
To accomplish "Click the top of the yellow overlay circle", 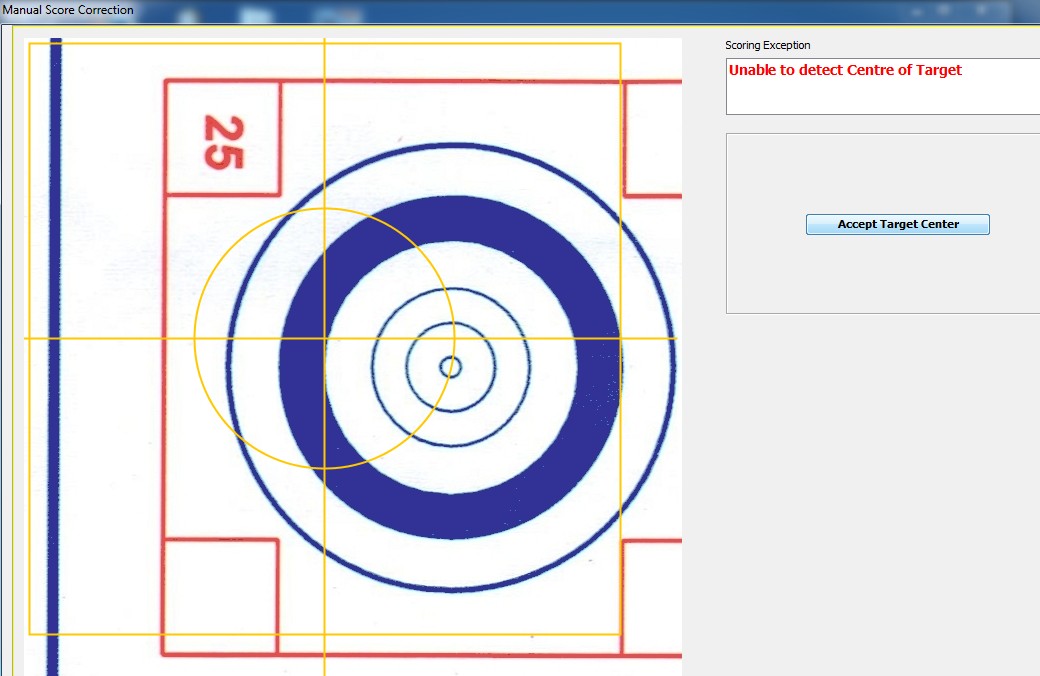I will 324,208.
